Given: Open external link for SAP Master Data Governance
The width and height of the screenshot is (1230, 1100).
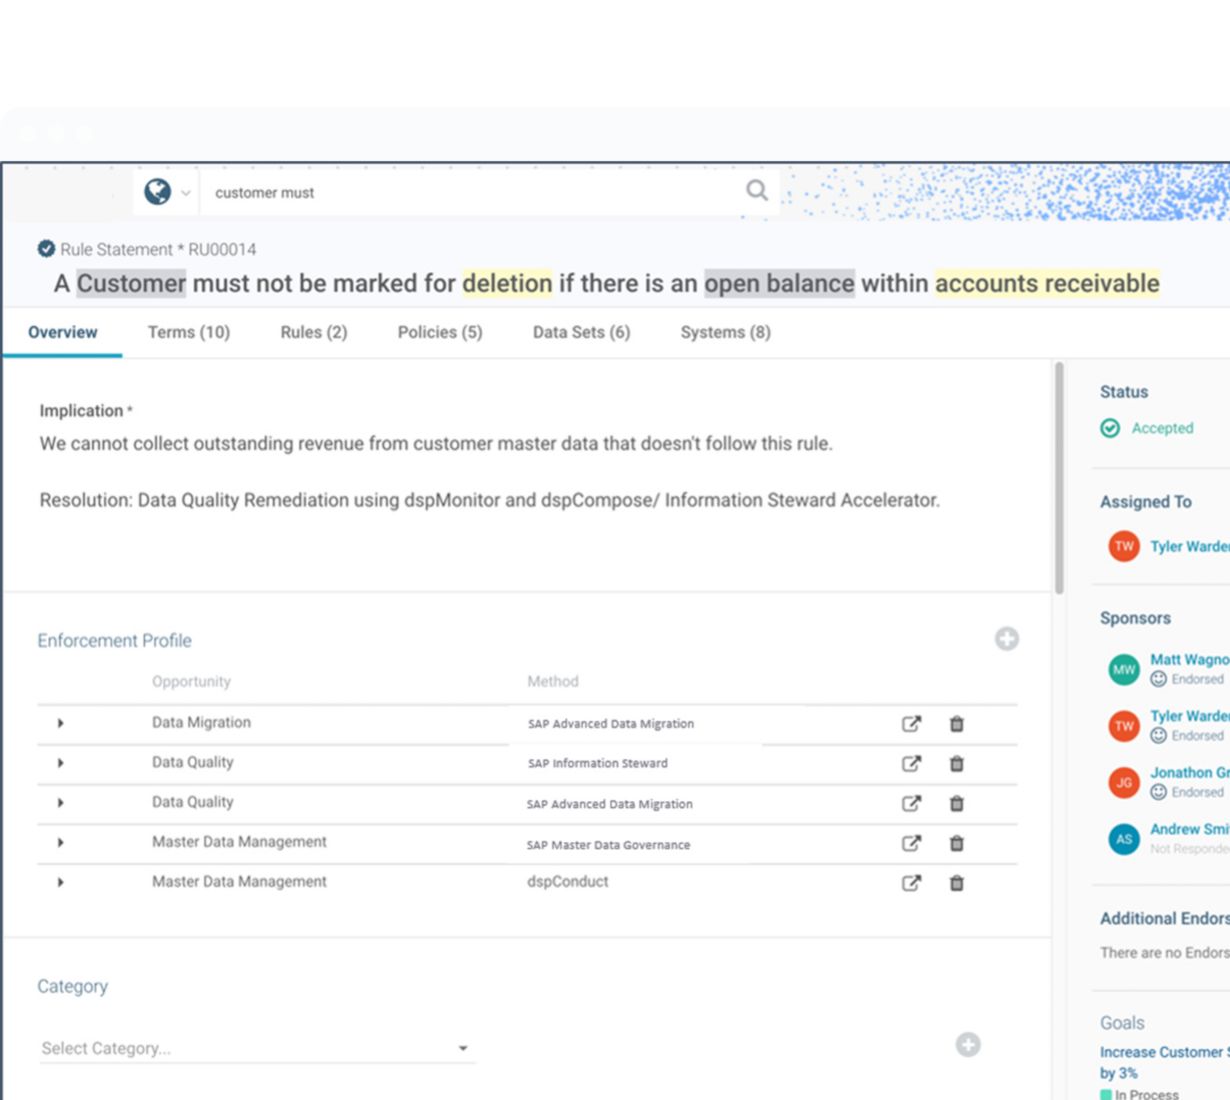Looking at the screenshot, I should [911, 843].
